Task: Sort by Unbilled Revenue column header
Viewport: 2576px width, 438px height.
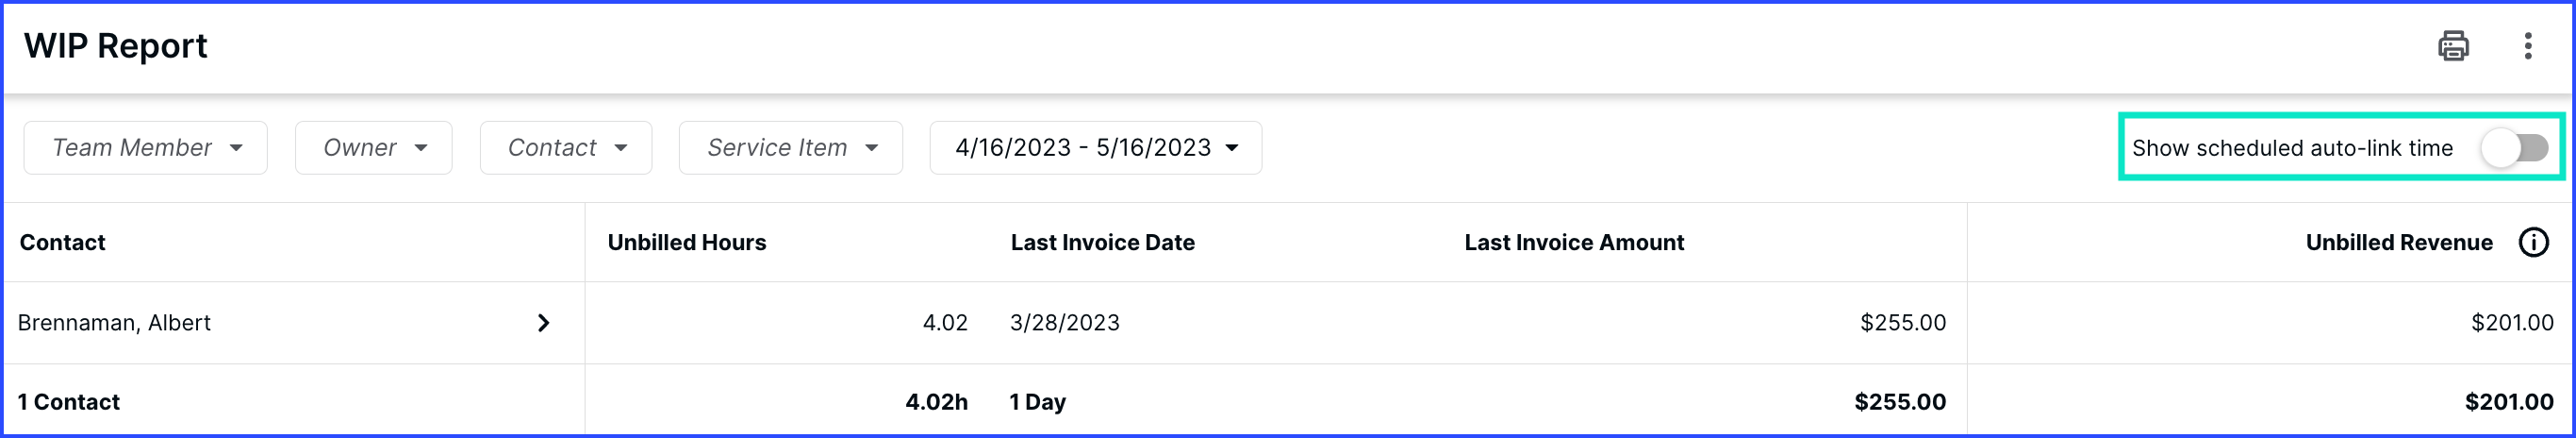Action: pyautogui.click(x=2399, y=242)
